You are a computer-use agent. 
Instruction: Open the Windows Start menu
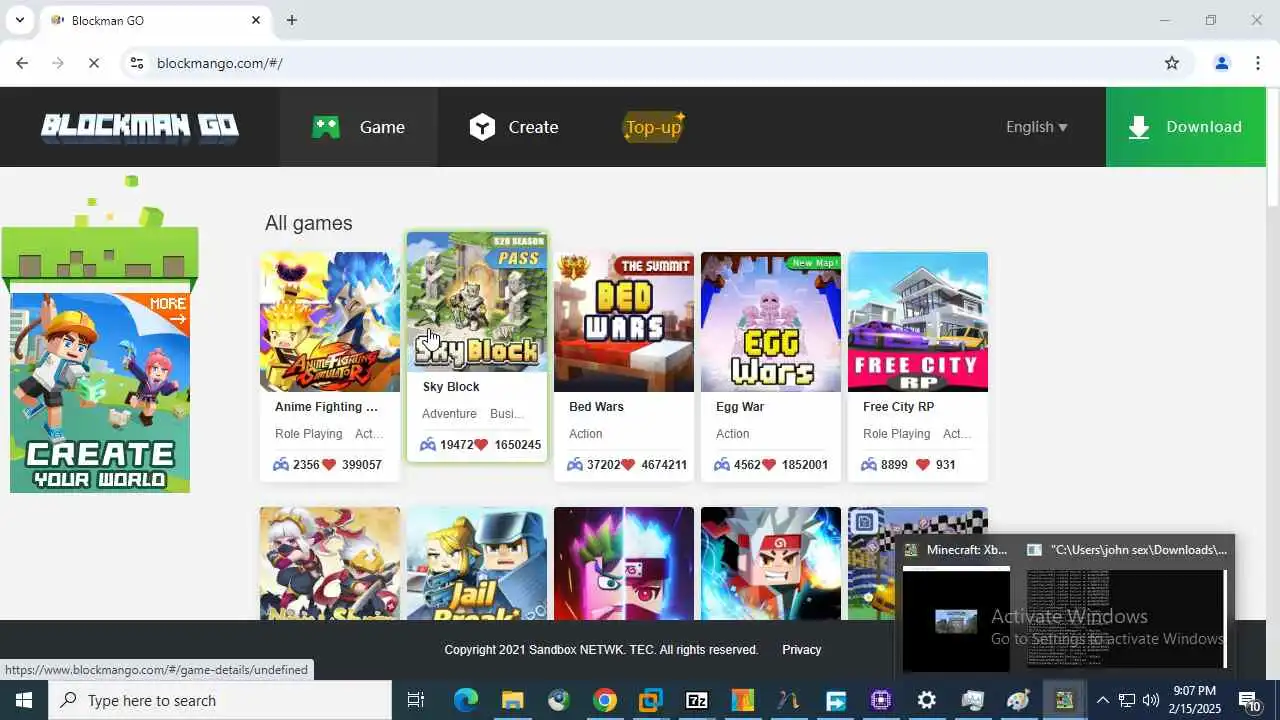[x=24, y=700]
